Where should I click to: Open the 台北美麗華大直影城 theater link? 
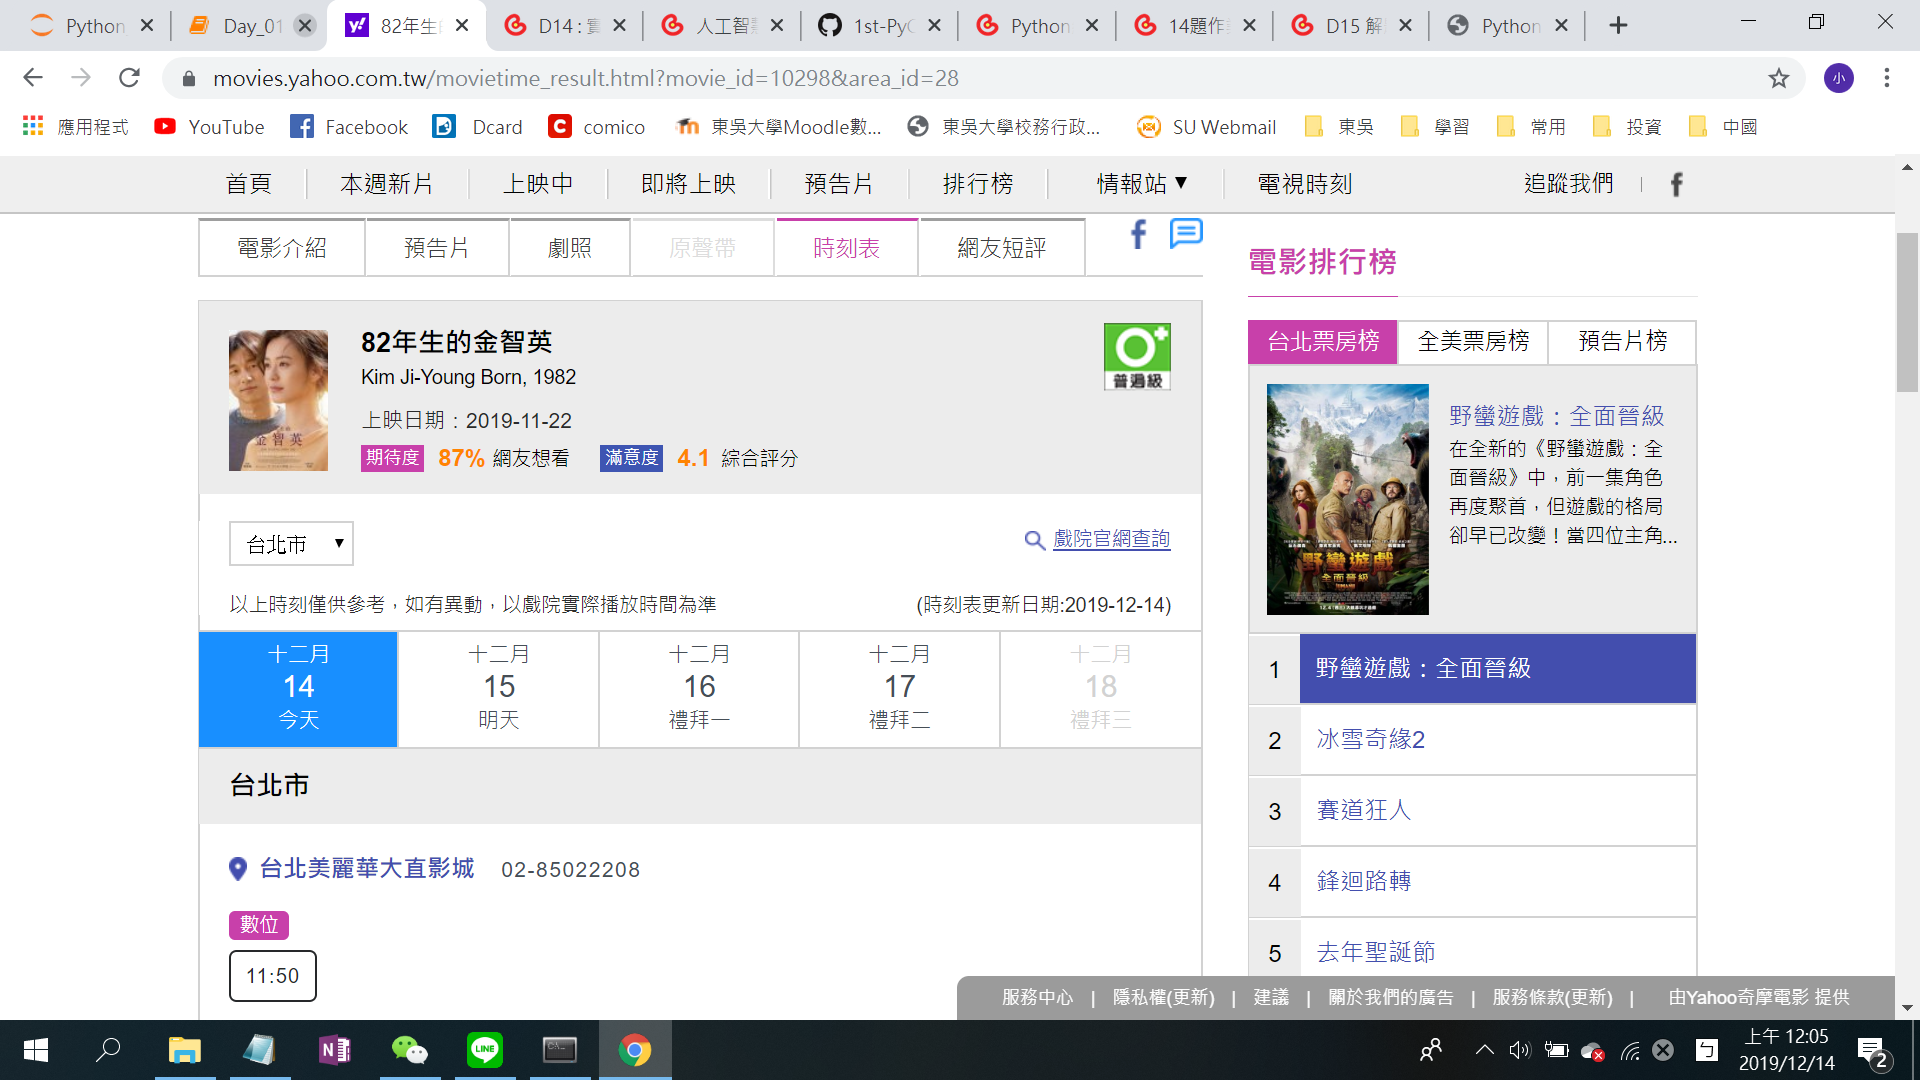tap(367, 868)
